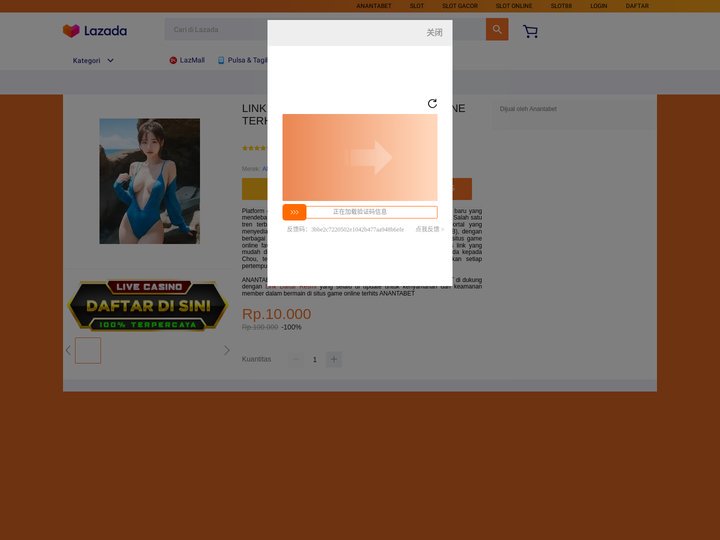Go to next thumbnail with right arrow

tap(227, 350)
